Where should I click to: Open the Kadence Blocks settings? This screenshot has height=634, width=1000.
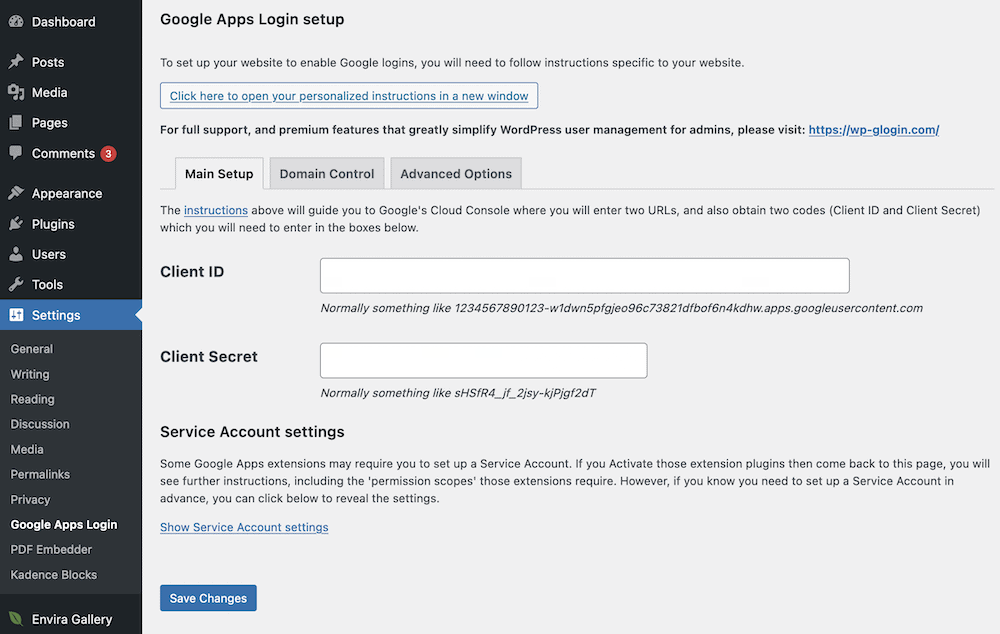tap(54, 575)
